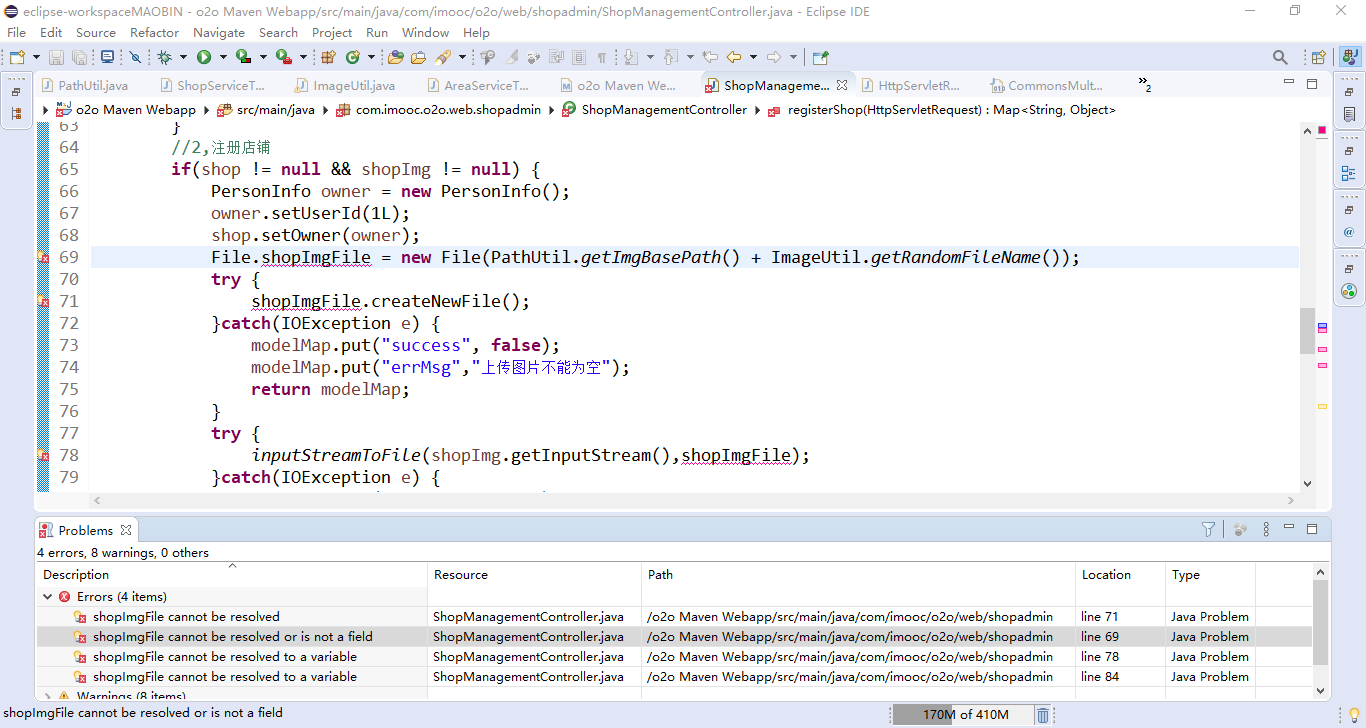Image resolution: width=1366 pixels, height=728 pixels.
Task: Click the Save disk icon
Action: pos(55,57)
